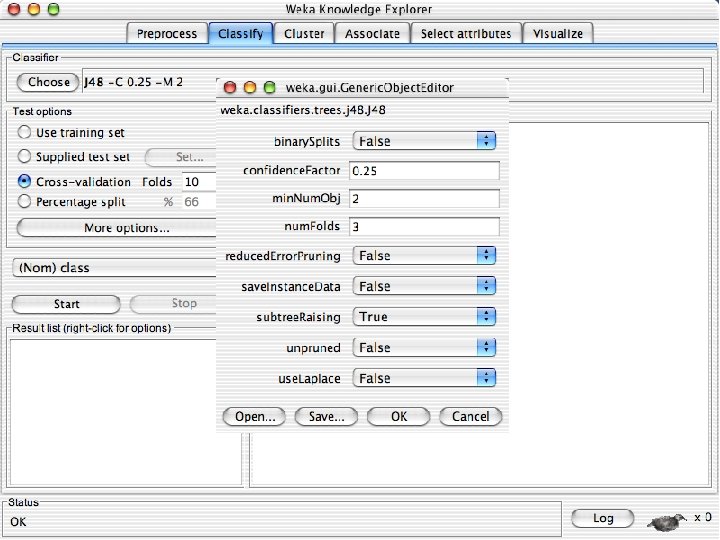Close the GenericObjectEditor dialog with red button
The height and width of the screenshot is (540, 720).
point(230,87)
